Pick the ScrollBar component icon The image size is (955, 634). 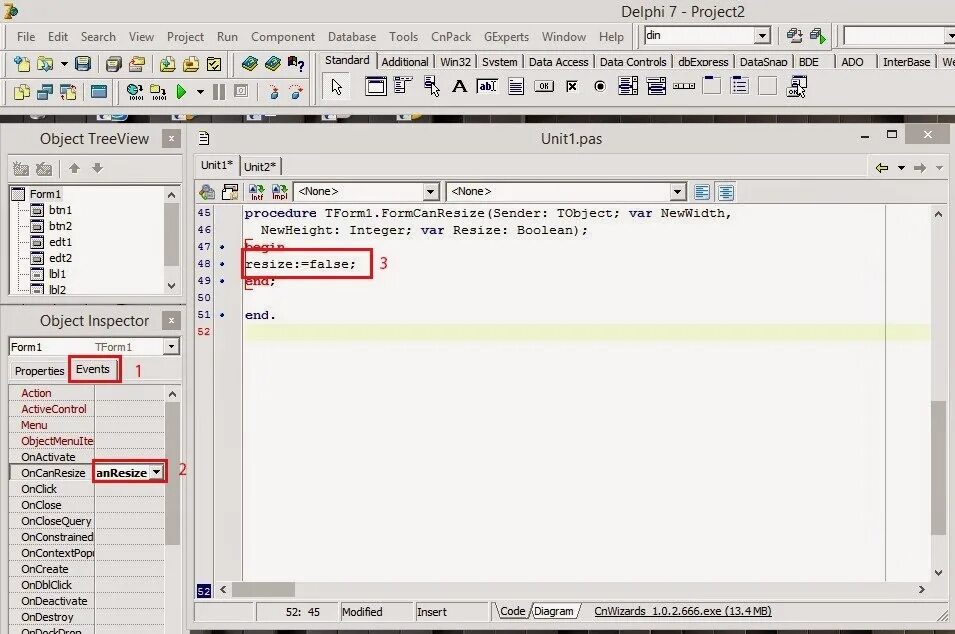[x=684, y=86]
